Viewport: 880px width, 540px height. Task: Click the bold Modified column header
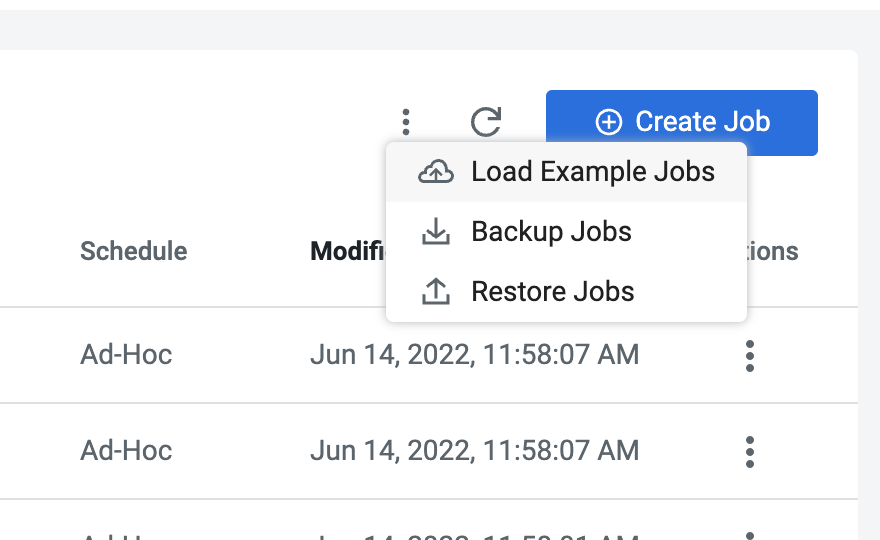coord(347,251)
